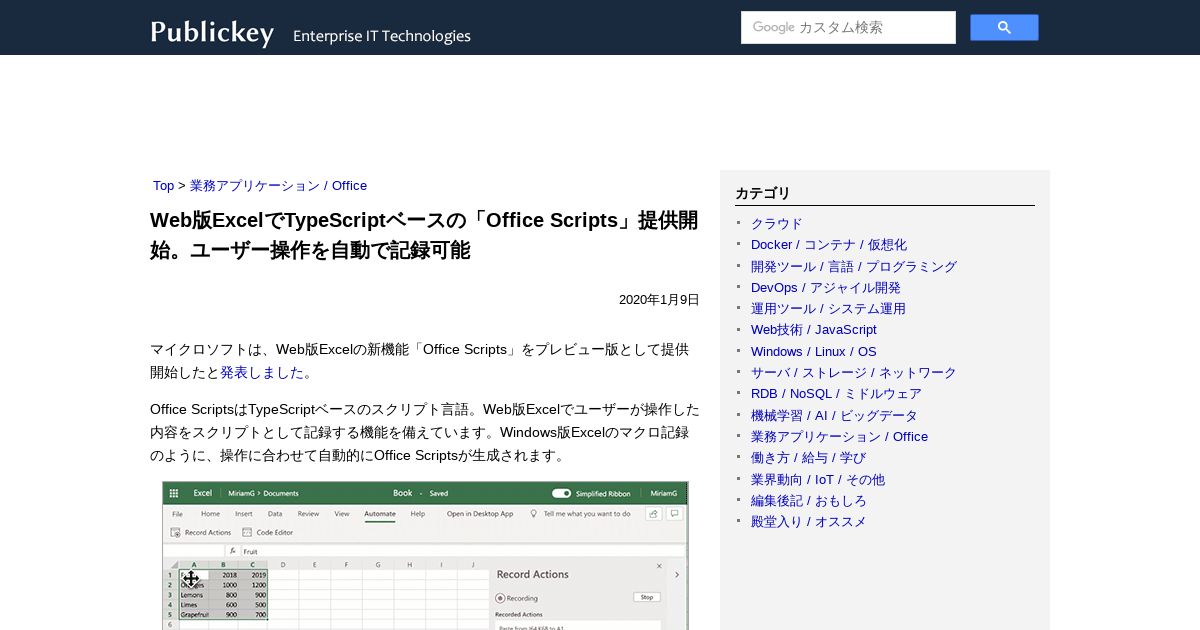1200x630 pixels.
Task: Open サーバ / ストレージ / ネットワーク category
Action: coord(854,373)
